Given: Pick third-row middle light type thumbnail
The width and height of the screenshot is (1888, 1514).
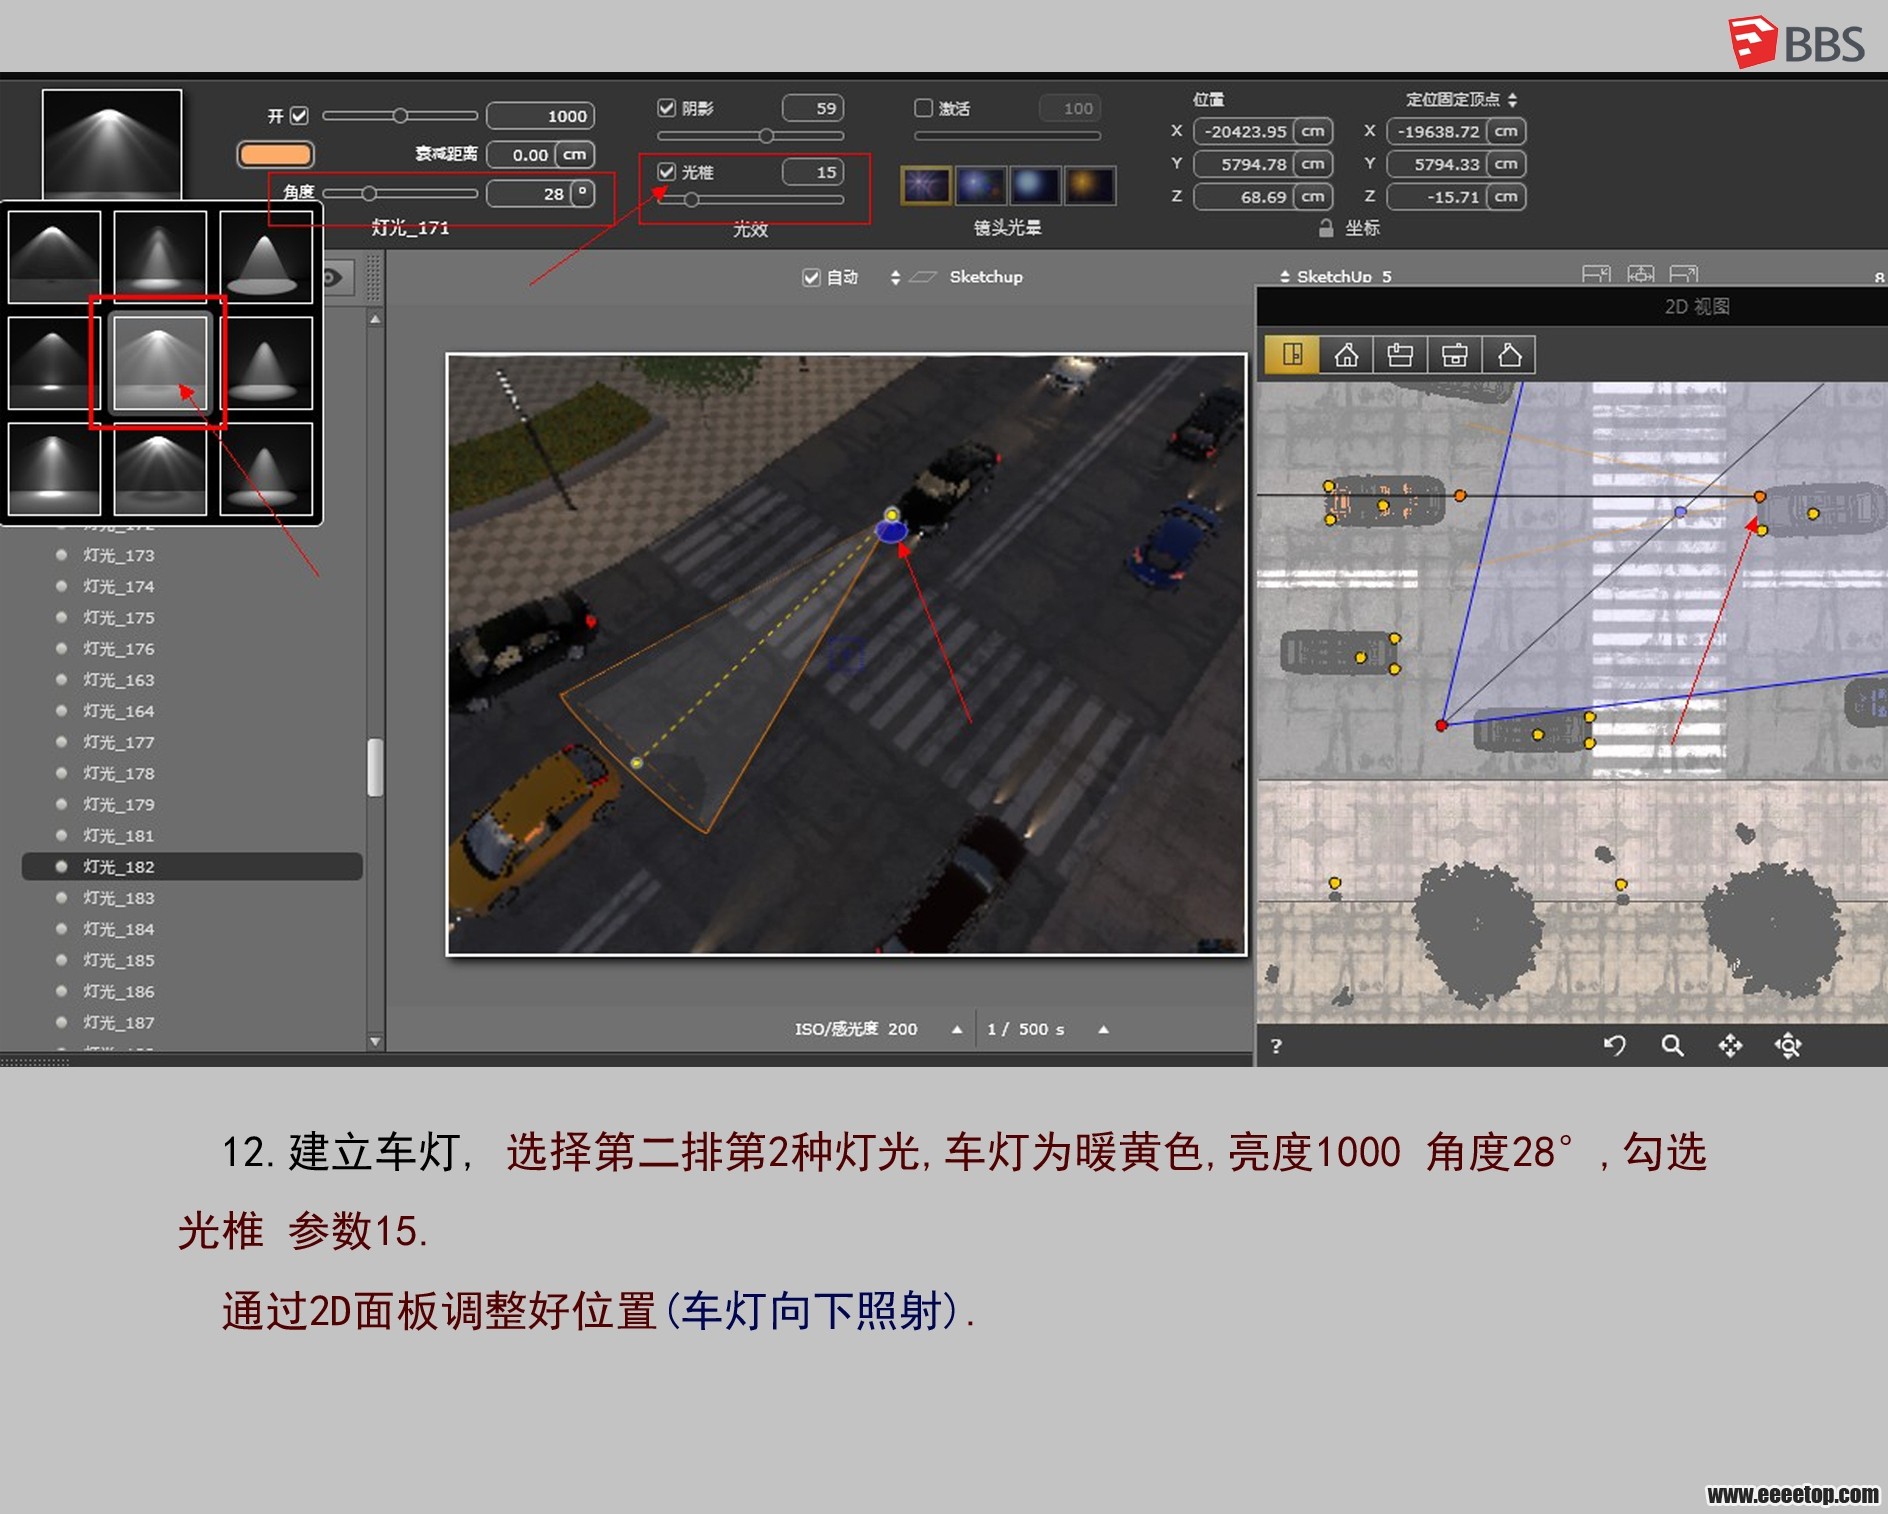Looking at the screenshot, I should click(160, 469).
